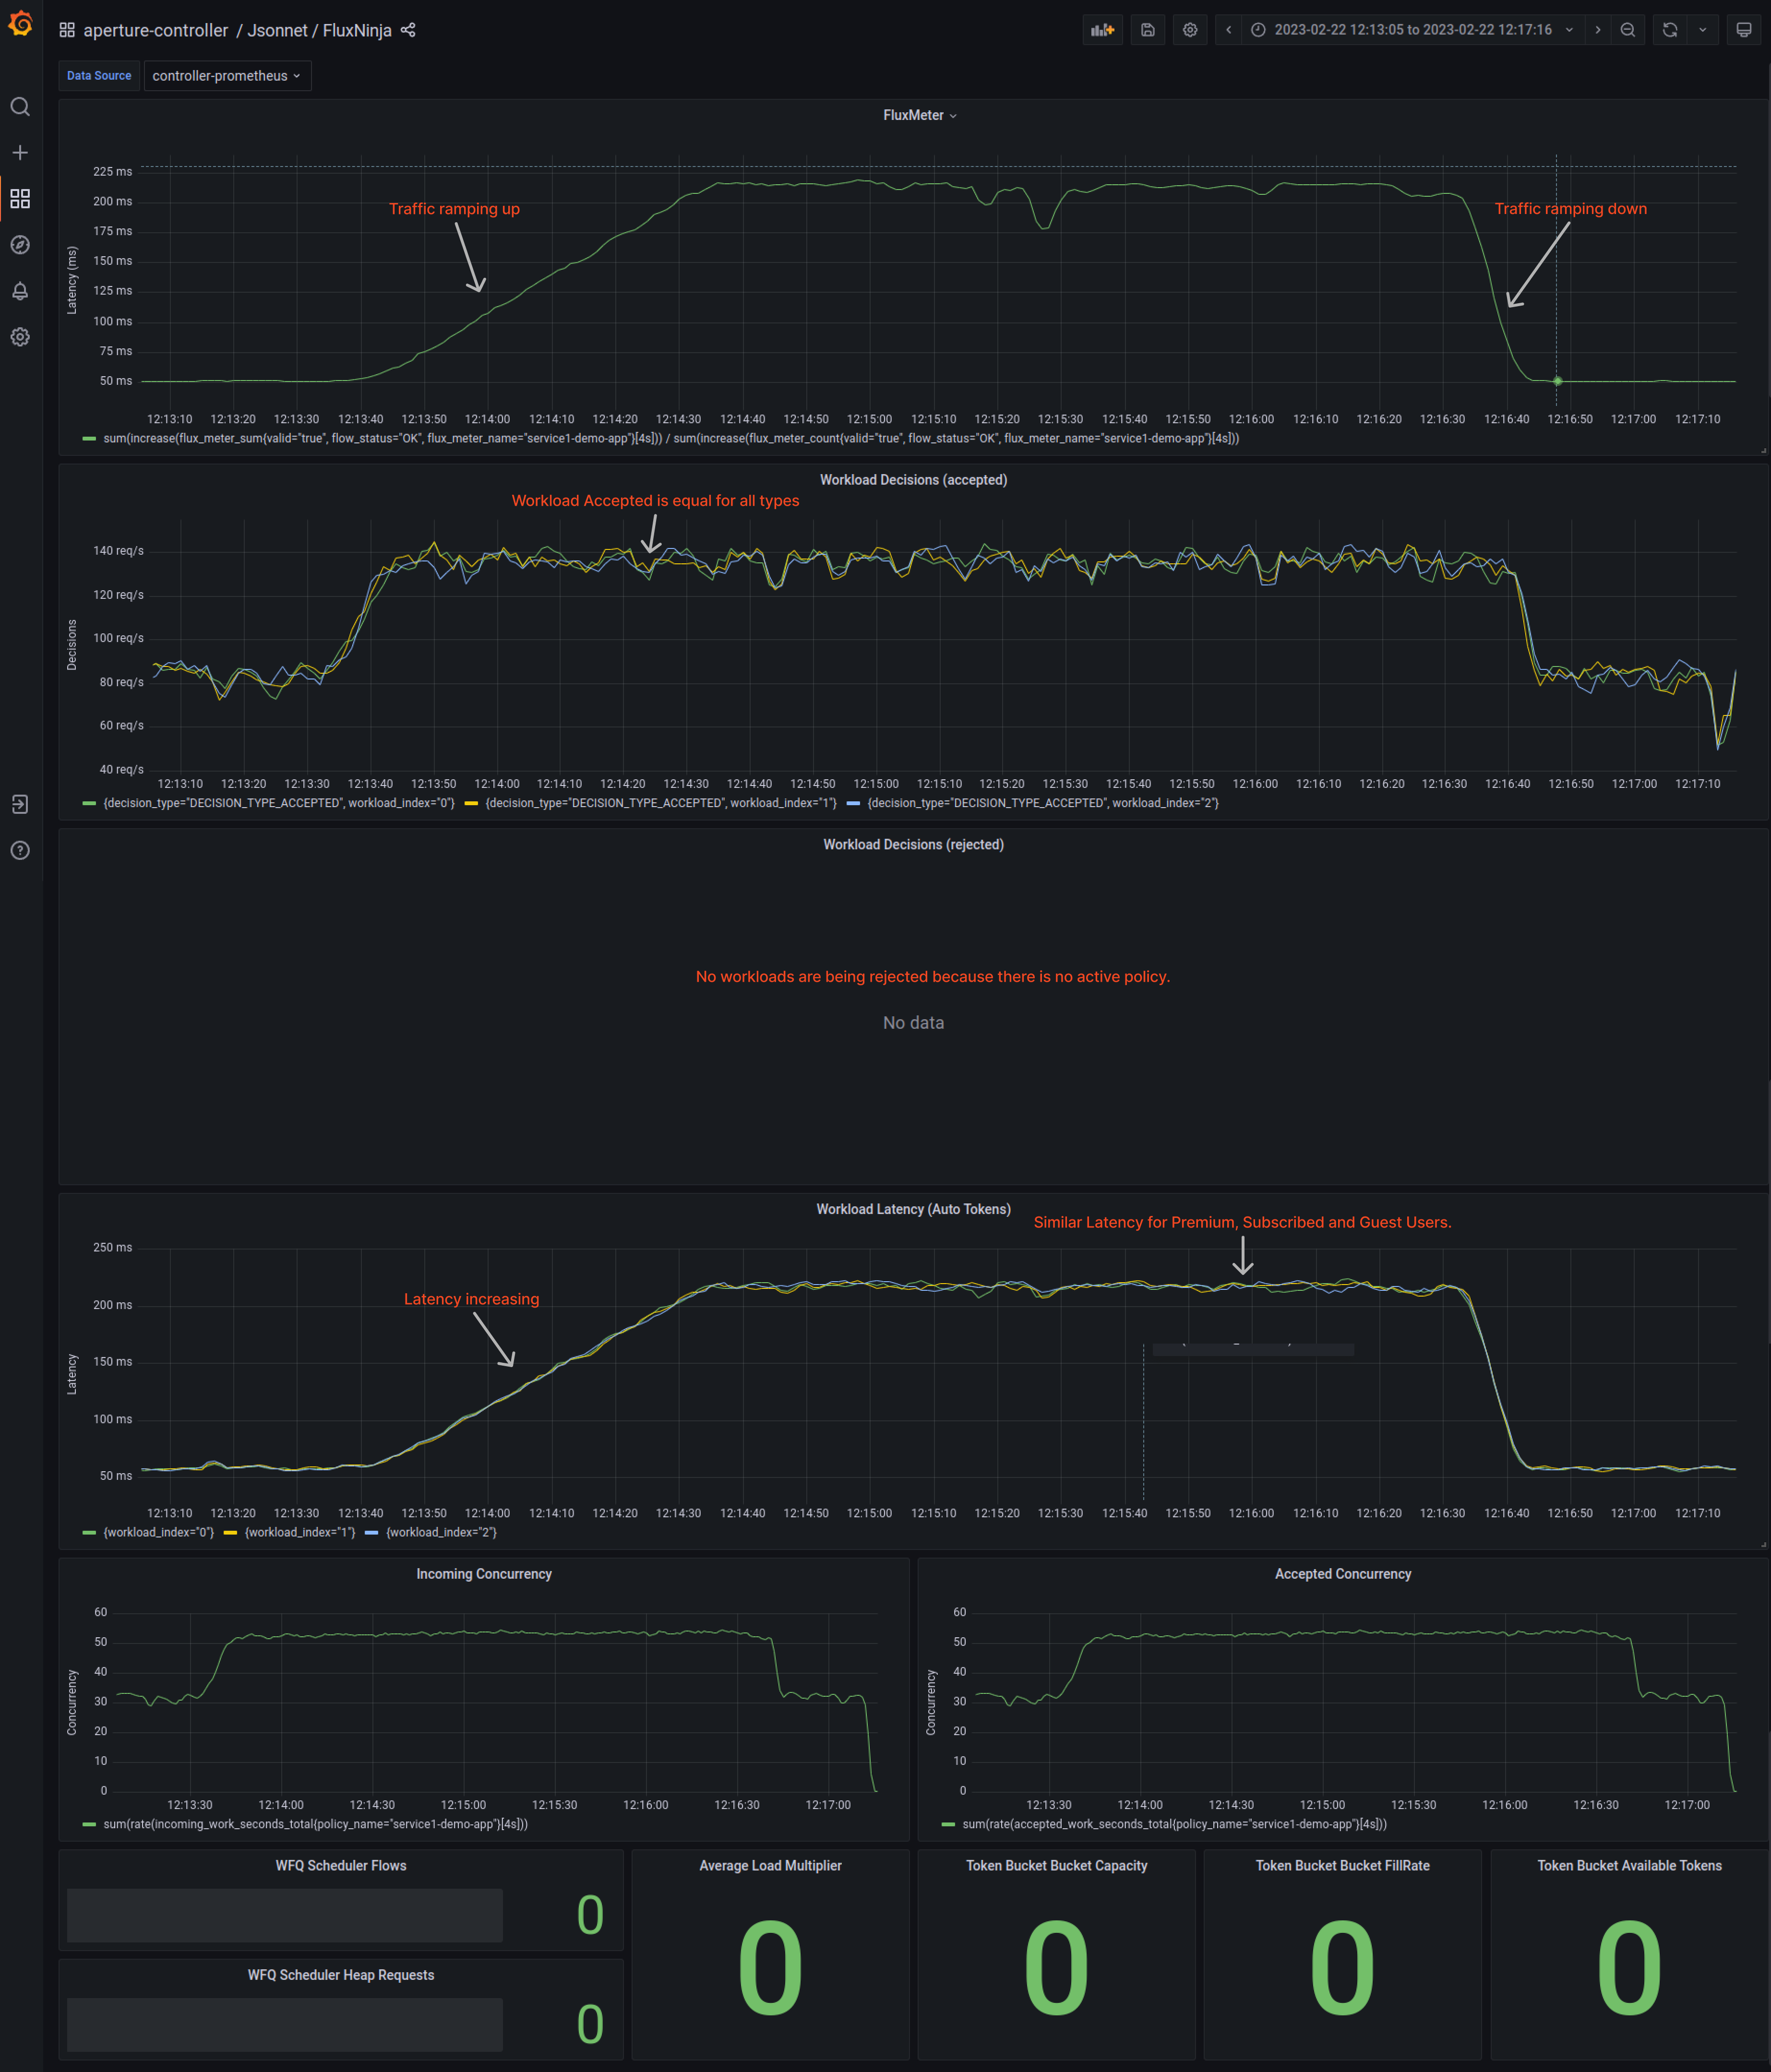
Task: Click the dashboard grid icon beside title
Action: point(67,30)
